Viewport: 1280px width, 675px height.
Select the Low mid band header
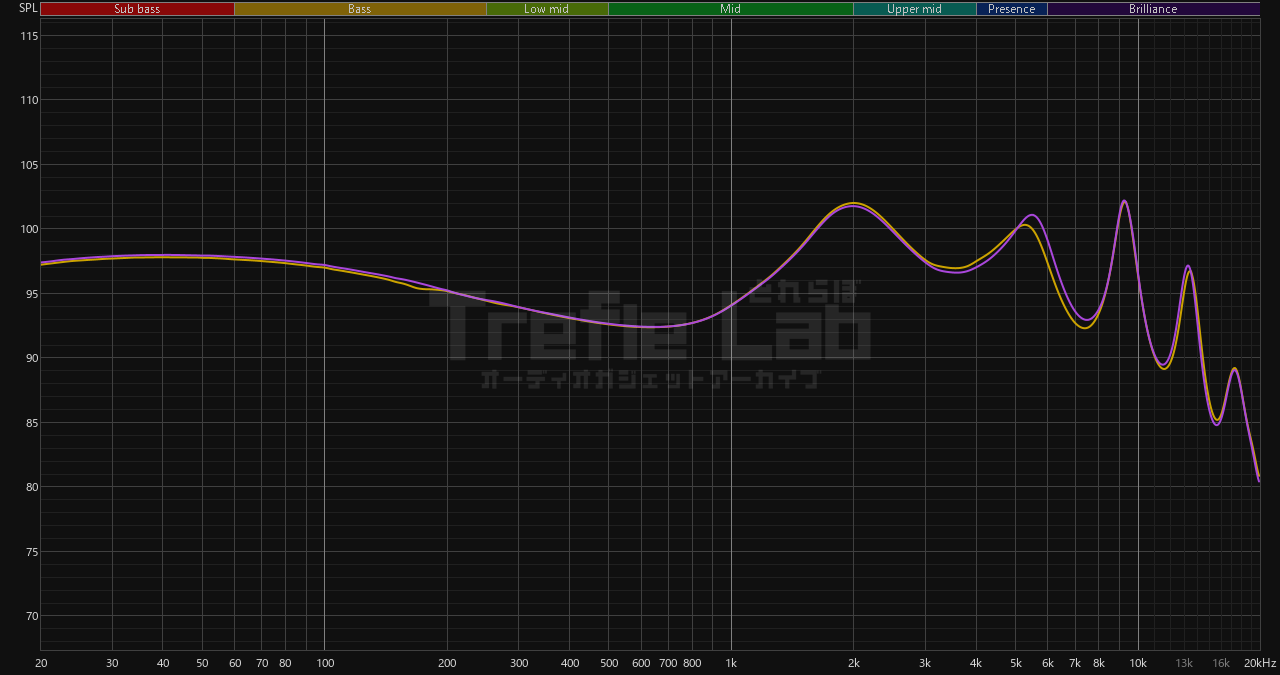(x=547, y=9)
